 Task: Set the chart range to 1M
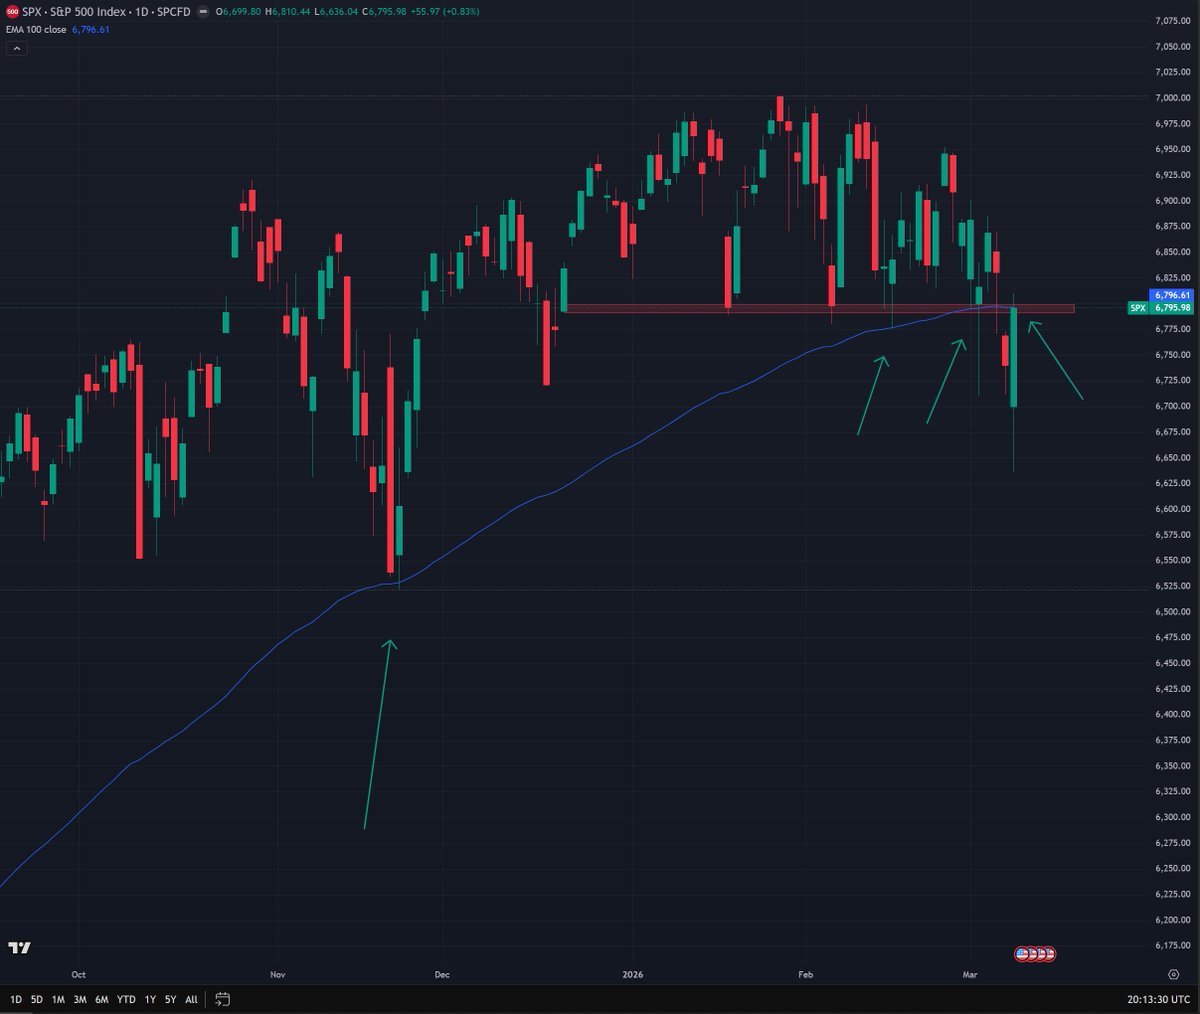tap(58, 999)
